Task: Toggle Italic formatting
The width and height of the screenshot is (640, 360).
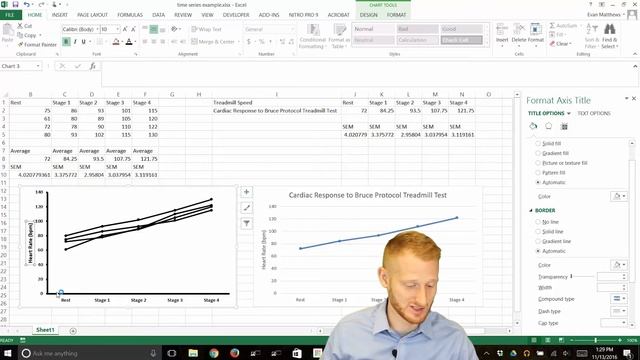Action: tap(75, 42)
